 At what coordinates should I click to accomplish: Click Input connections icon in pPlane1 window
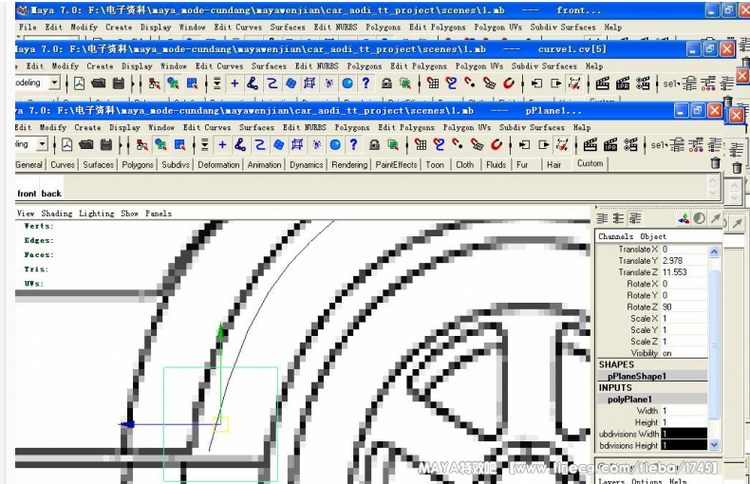tap(525, 144)
